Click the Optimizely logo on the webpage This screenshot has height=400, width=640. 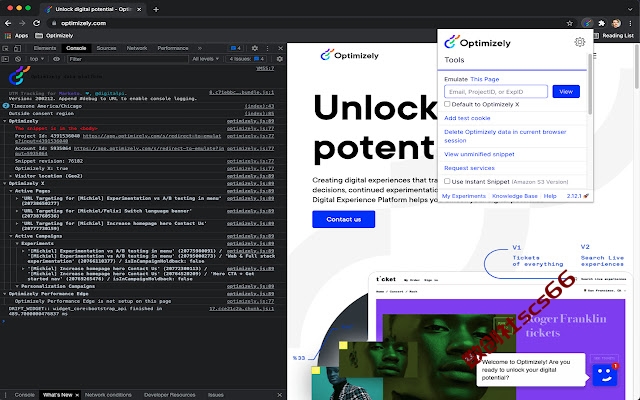point(350,55)
